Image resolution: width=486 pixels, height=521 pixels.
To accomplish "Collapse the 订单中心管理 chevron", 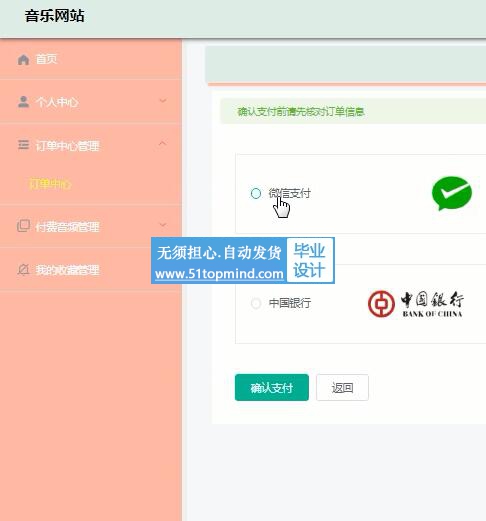I will coord(163,144).
